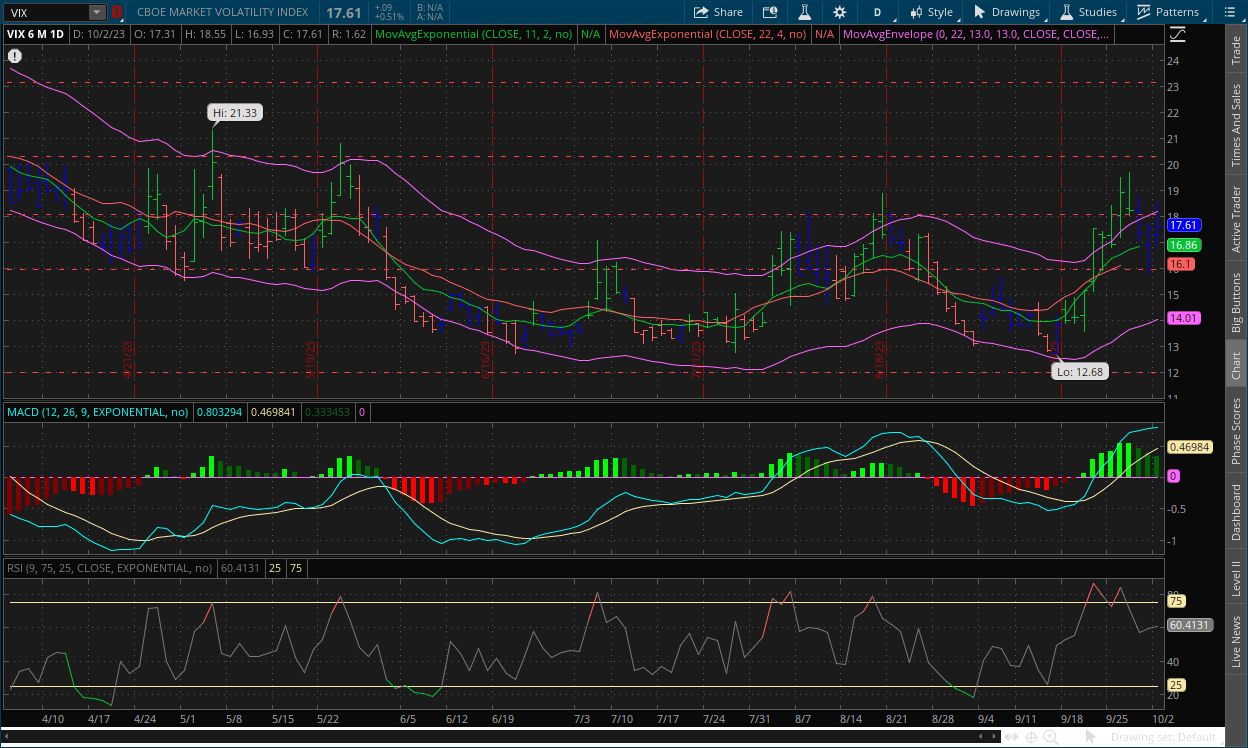
Task: Click the 17.61 blue price tag on axis
Action: click(x=1184, y=225)
